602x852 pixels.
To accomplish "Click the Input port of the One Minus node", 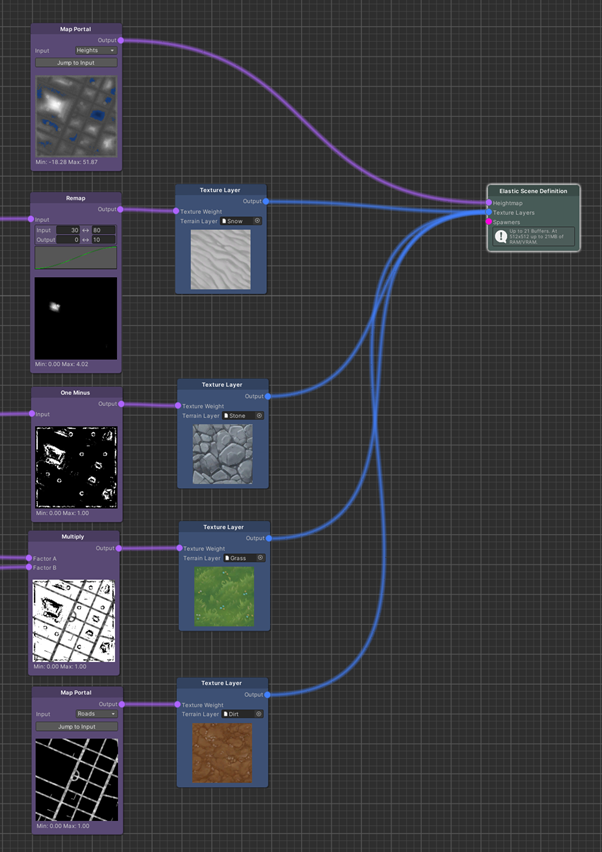I will (32, 414).
